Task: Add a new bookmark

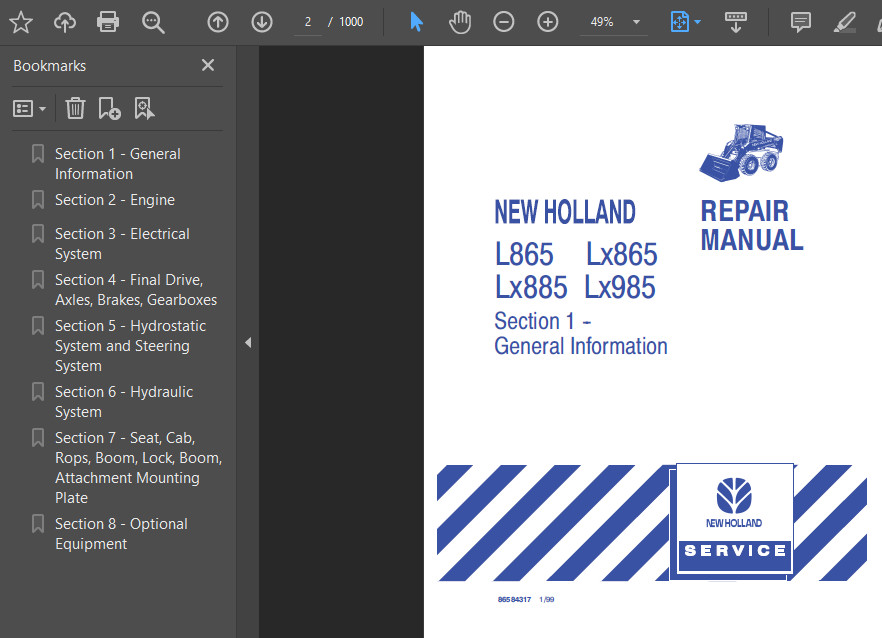Action: click(x=109, y=109)
